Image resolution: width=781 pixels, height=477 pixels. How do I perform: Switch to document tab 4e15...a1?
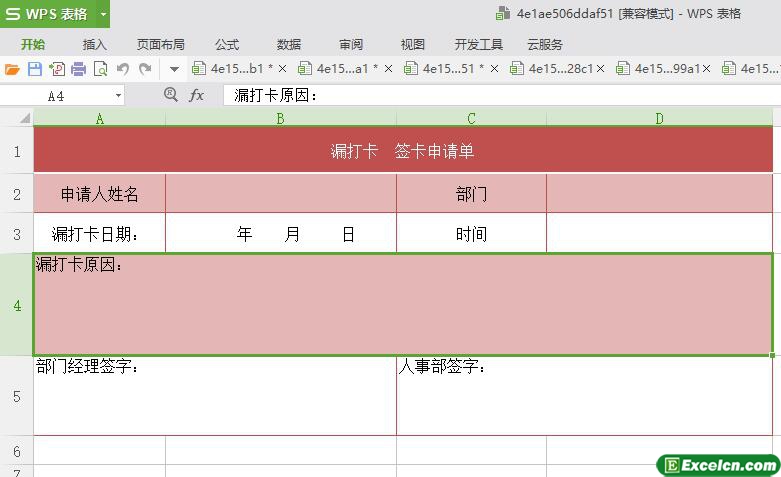[x=338, y=69]
